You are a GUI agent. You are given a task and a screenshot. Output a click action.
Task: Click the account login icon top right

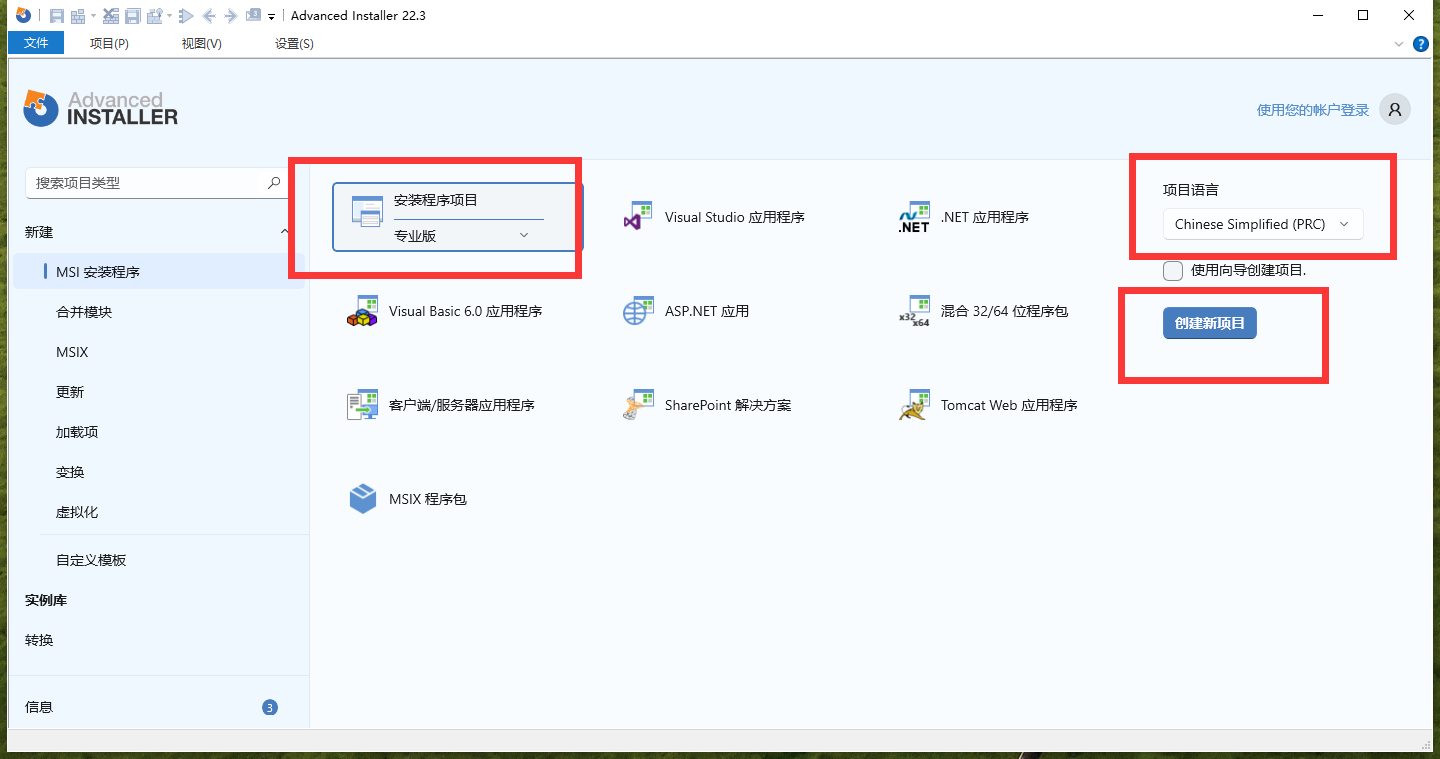pyautogui.click(x=1394, y=109)
